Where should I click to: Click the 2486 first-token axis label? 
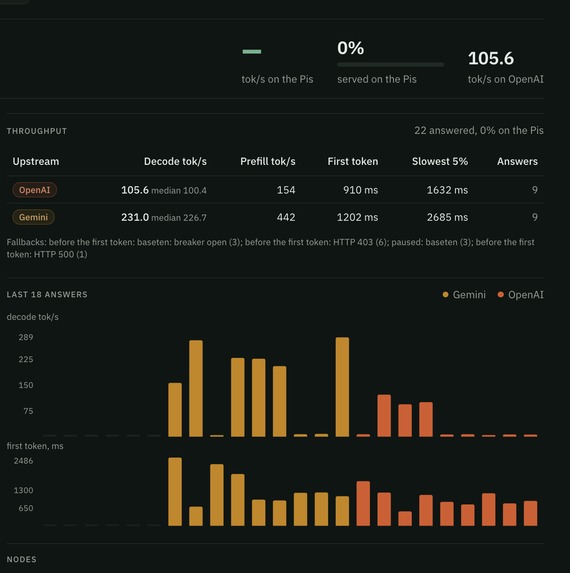23,461
